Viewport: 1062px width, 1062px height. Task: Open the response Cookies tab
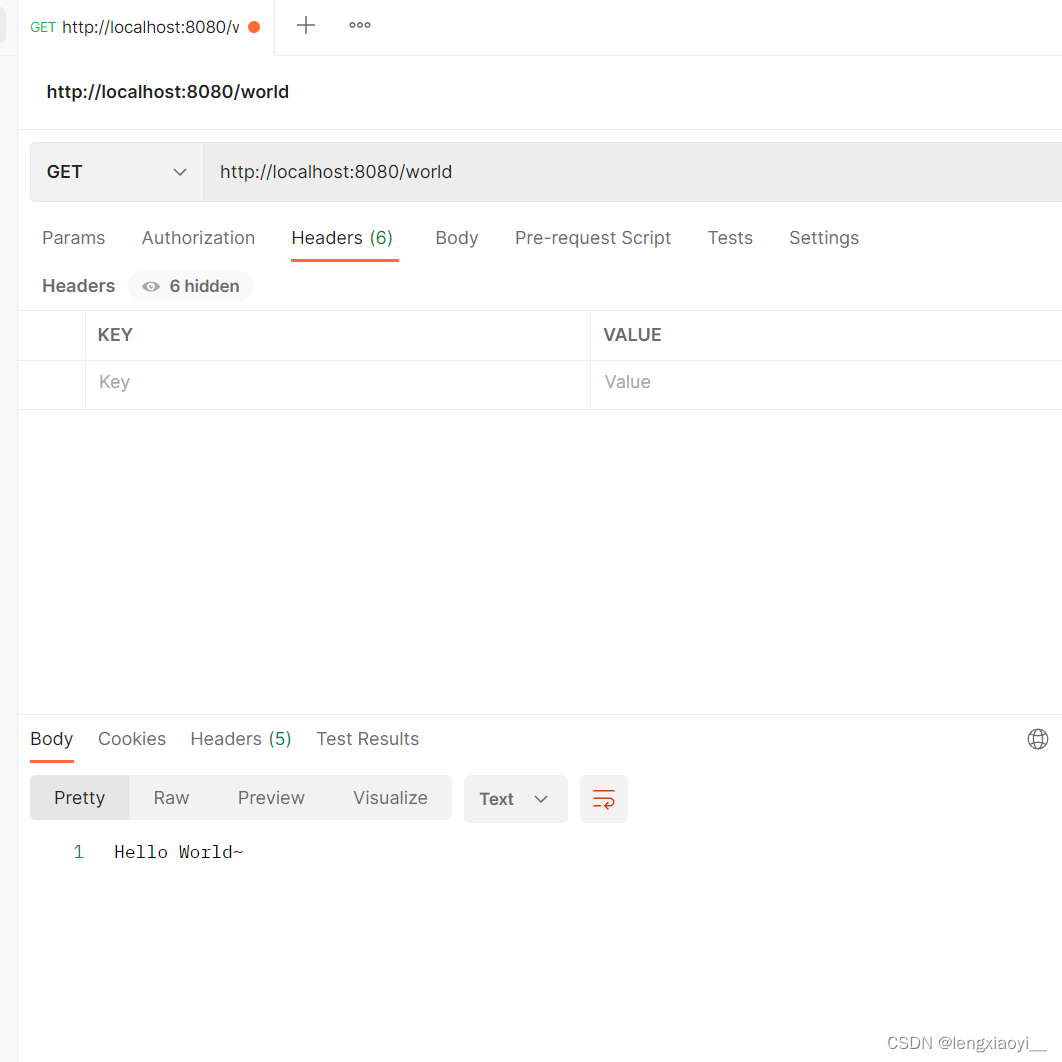point(132,739)
